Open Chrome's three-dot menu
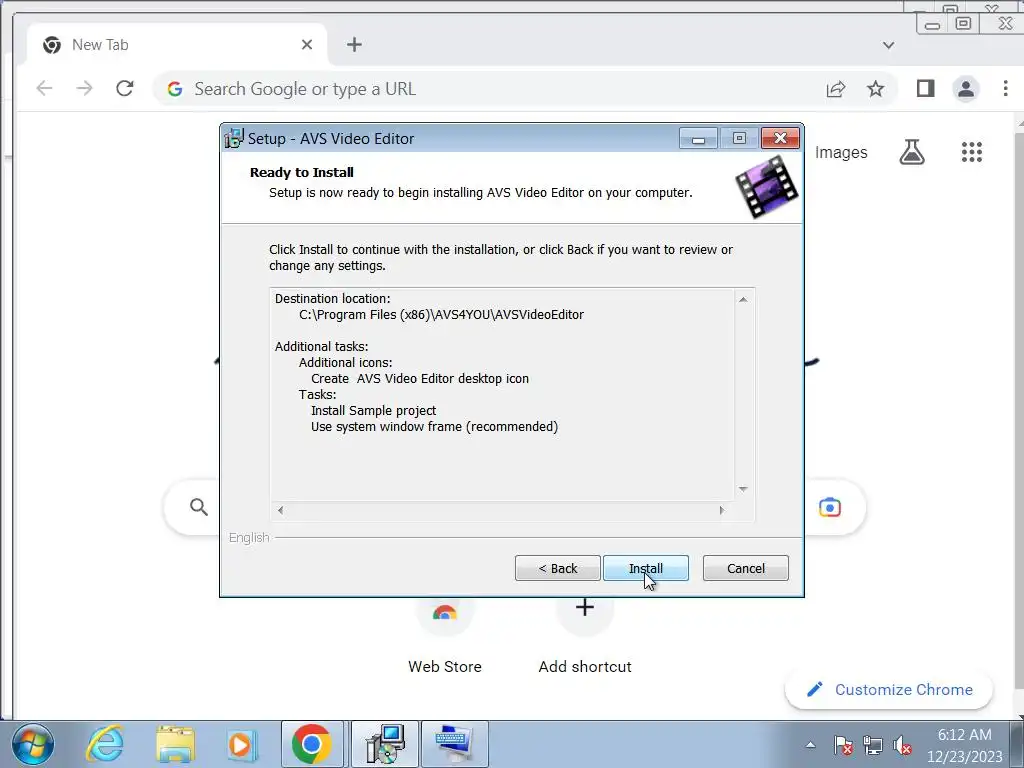 1006,88
